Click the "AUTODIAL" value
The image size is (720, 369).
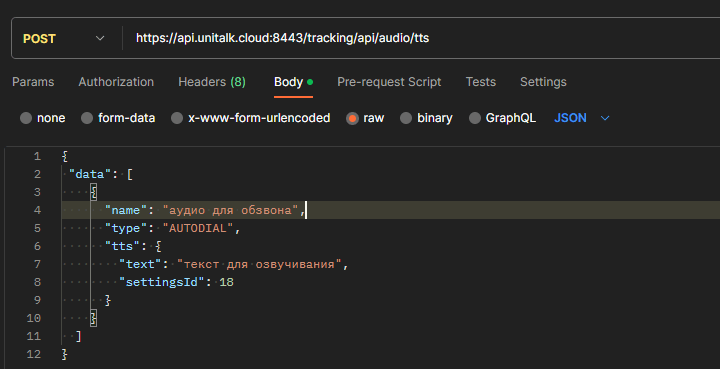(198, 228)
